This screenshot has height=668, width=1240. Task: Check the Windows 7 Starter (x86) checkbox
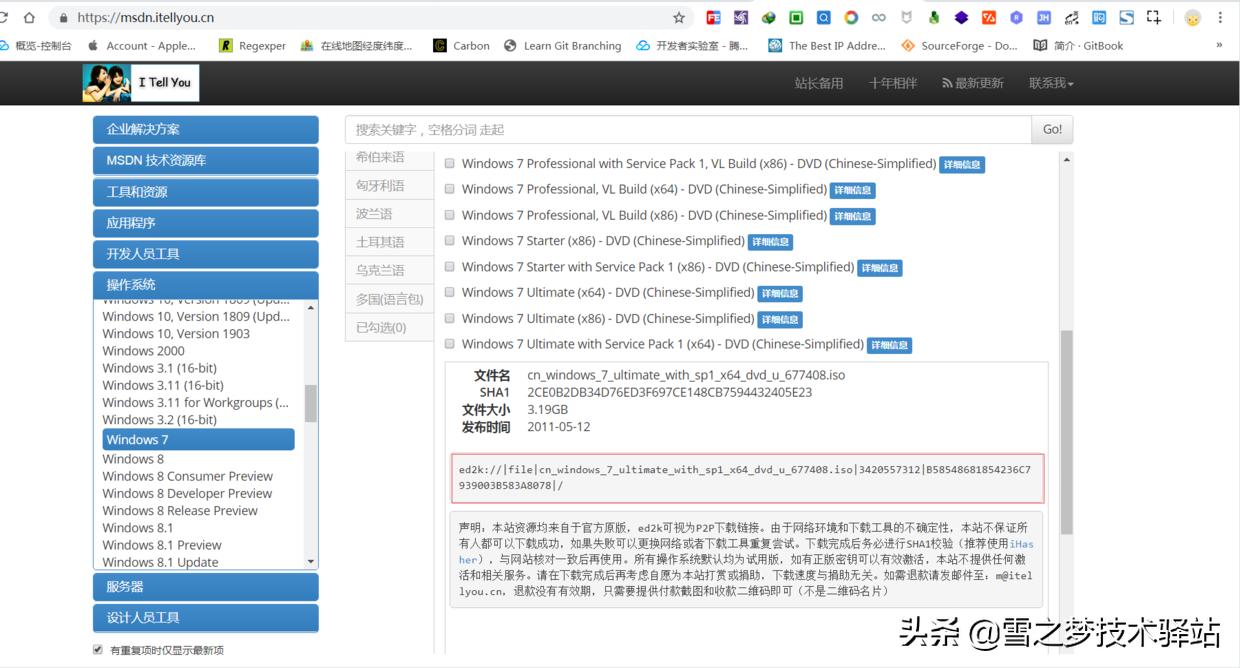[x=449, y=241]
